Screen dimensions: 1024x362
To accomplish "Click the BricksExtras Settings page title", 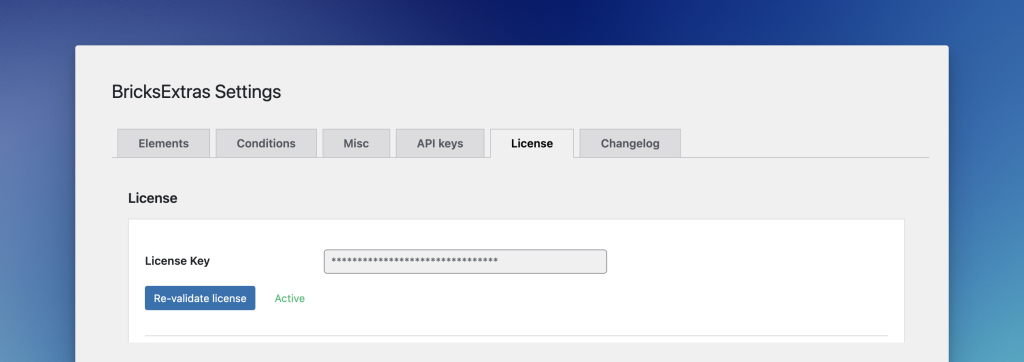I will click(196, 91).
